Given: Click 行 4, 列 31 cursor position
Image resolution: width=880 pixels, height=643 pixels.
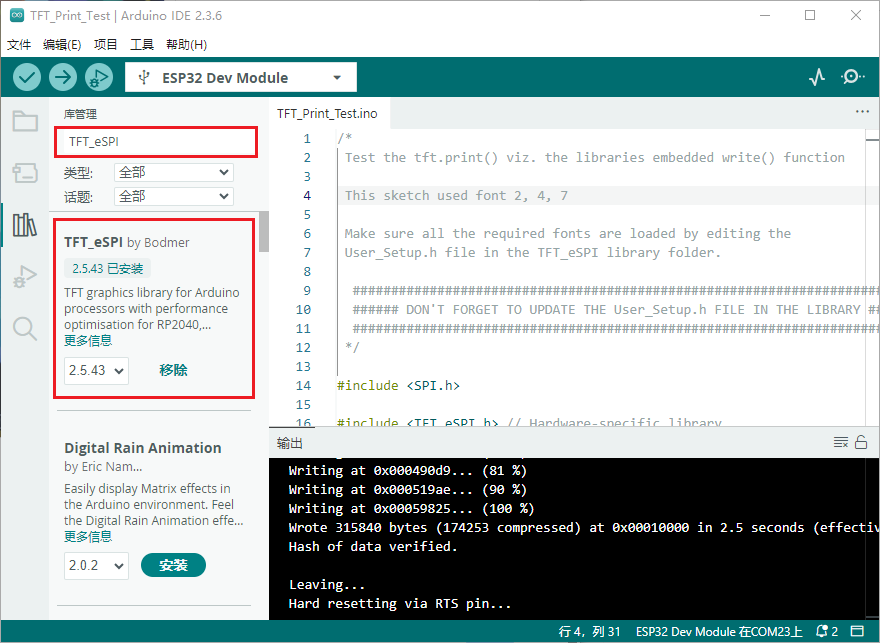Looking at the screenshot, I should tap(589, 632).
